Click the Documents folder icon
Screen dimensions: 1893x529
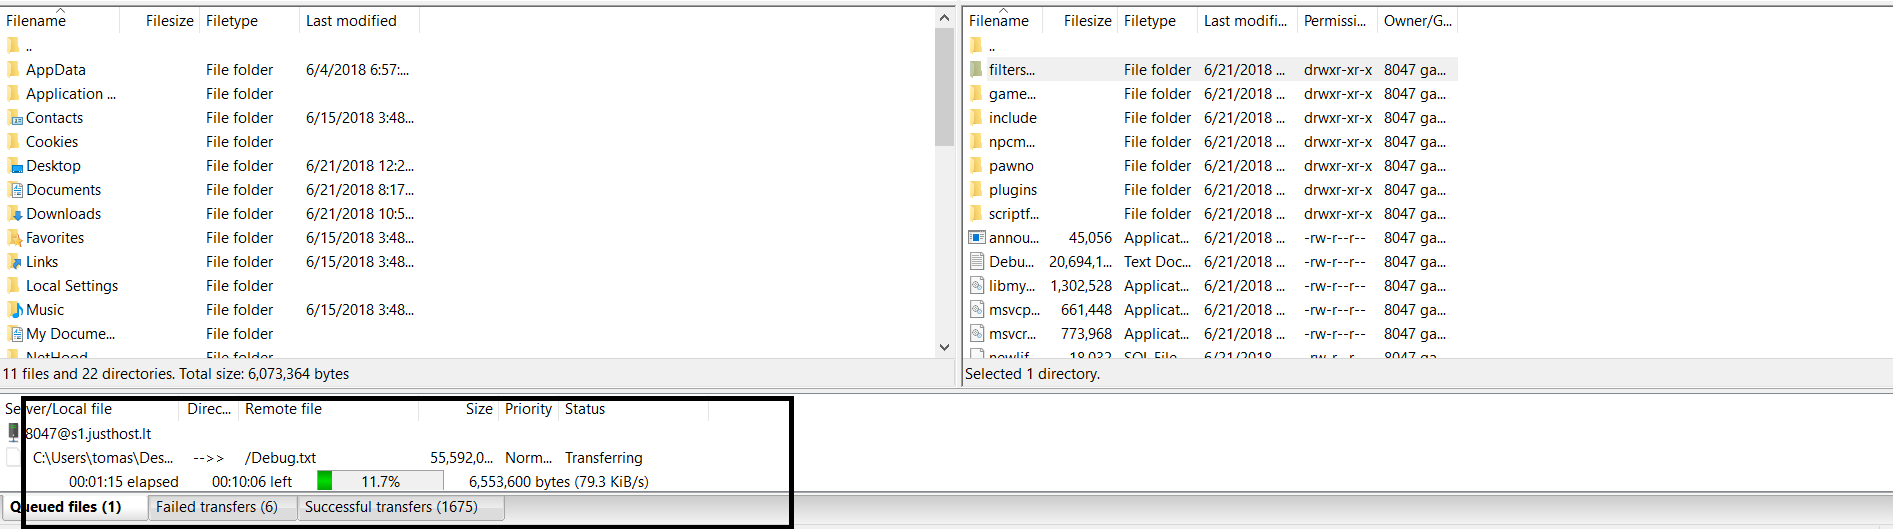click(x=13, y=189)
